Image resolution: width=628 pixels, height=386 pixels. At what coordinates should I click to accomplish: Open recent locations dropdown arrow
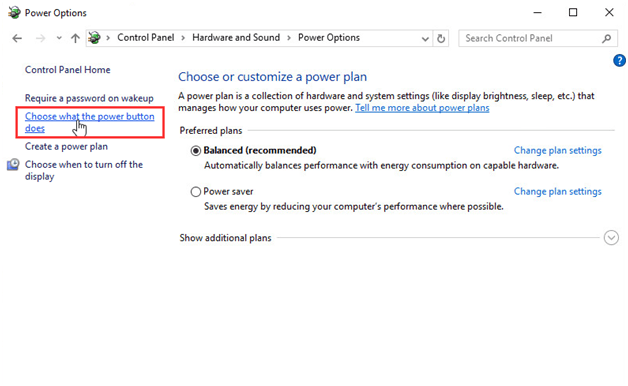pyautogui.click(x=59, y=38)
